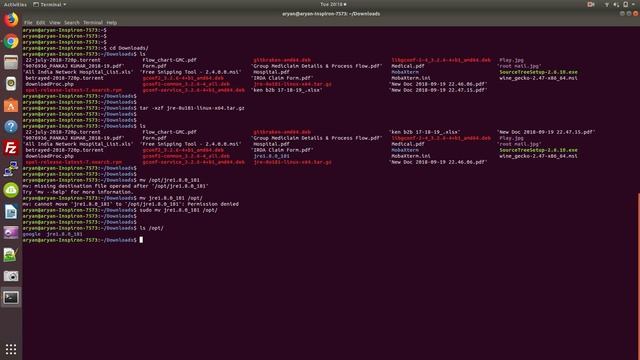Open the Help question-mark dock icon
The width and height of the screenshot is (640, 360).
tap(11, 127)
